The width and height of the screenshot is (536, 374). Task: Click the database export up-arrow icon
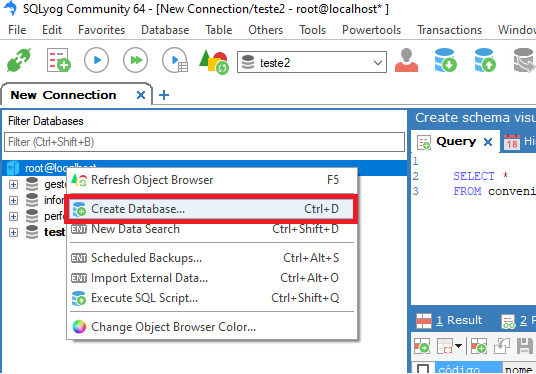pyautogui.click(x=485, y=60)
